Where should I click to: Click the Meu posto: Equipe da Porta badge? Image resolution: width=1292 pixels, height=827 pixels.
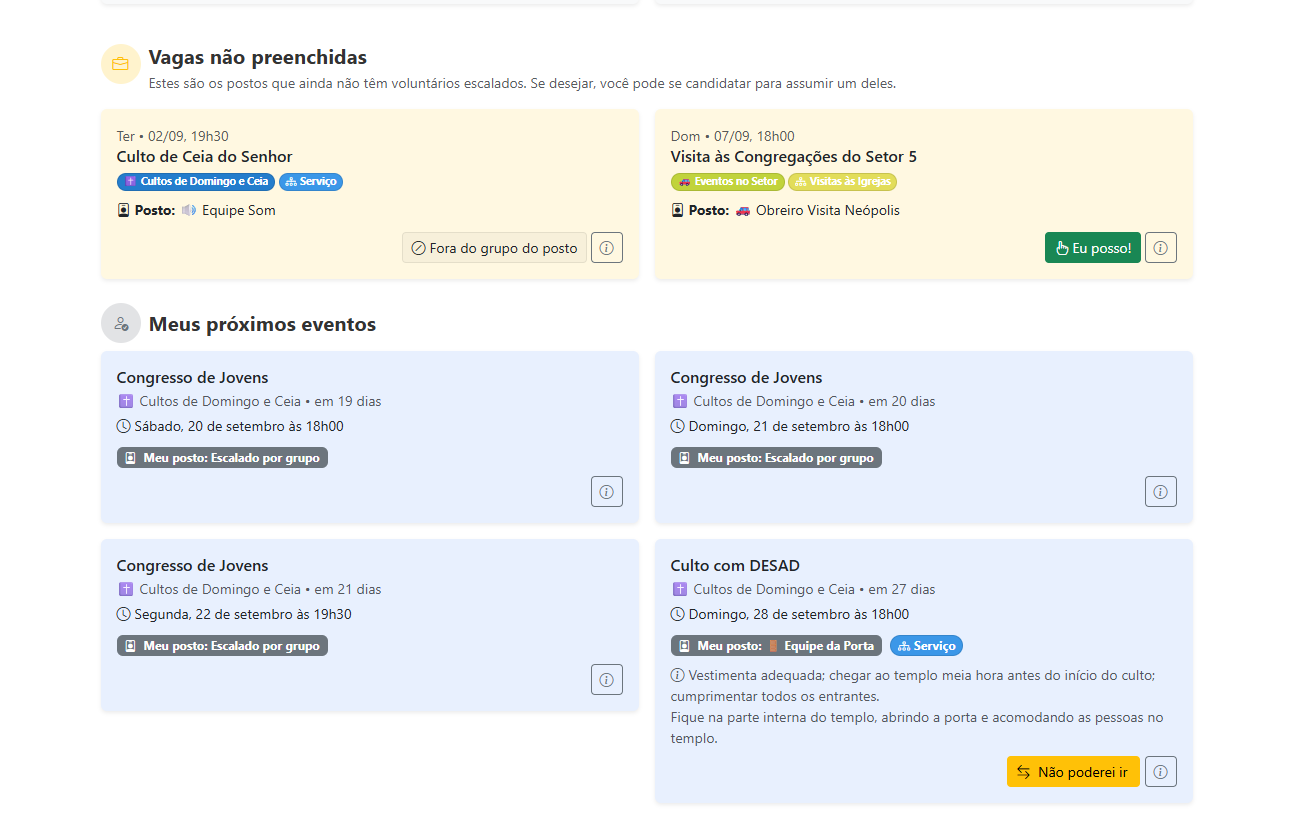point(776,646)
